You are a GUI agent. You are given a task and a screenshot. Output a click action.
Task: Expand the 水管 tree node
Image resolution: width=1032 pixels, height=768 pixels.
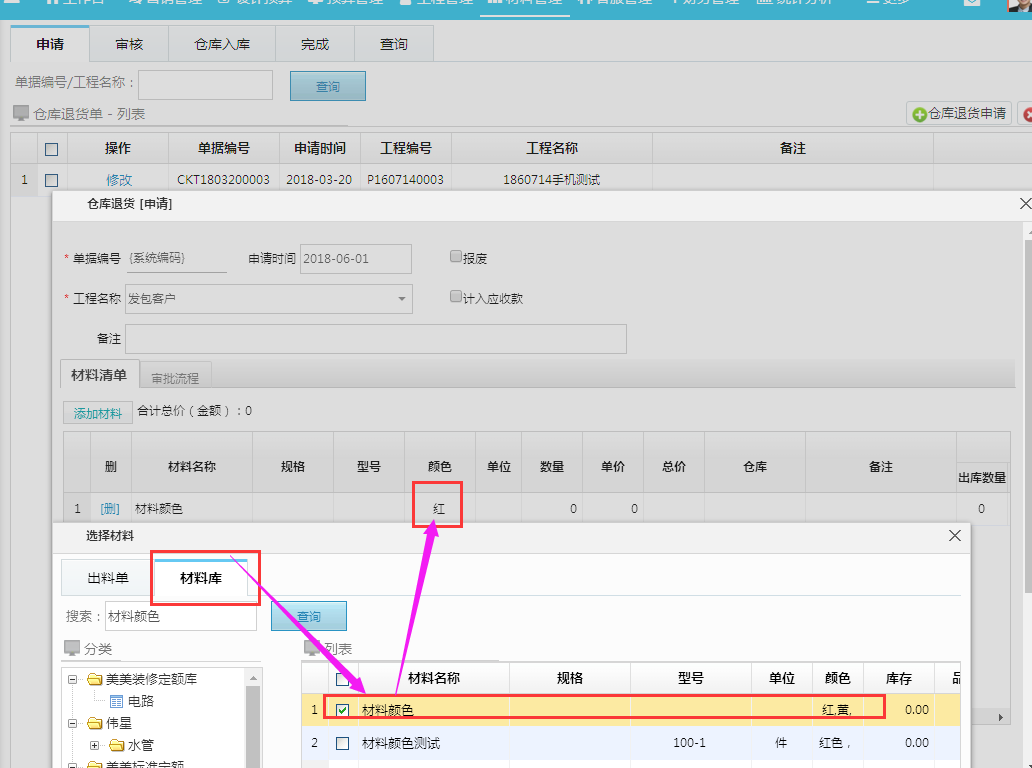click(x=94, y=745)
